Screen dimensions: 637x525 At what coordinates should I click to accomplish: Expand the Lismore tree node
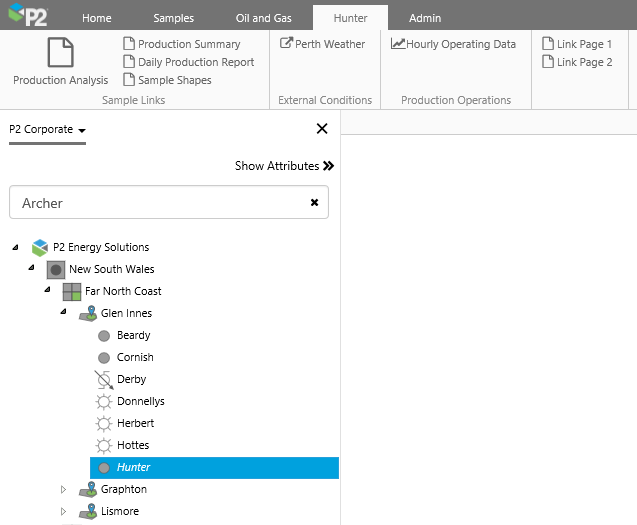coord(63,511)
